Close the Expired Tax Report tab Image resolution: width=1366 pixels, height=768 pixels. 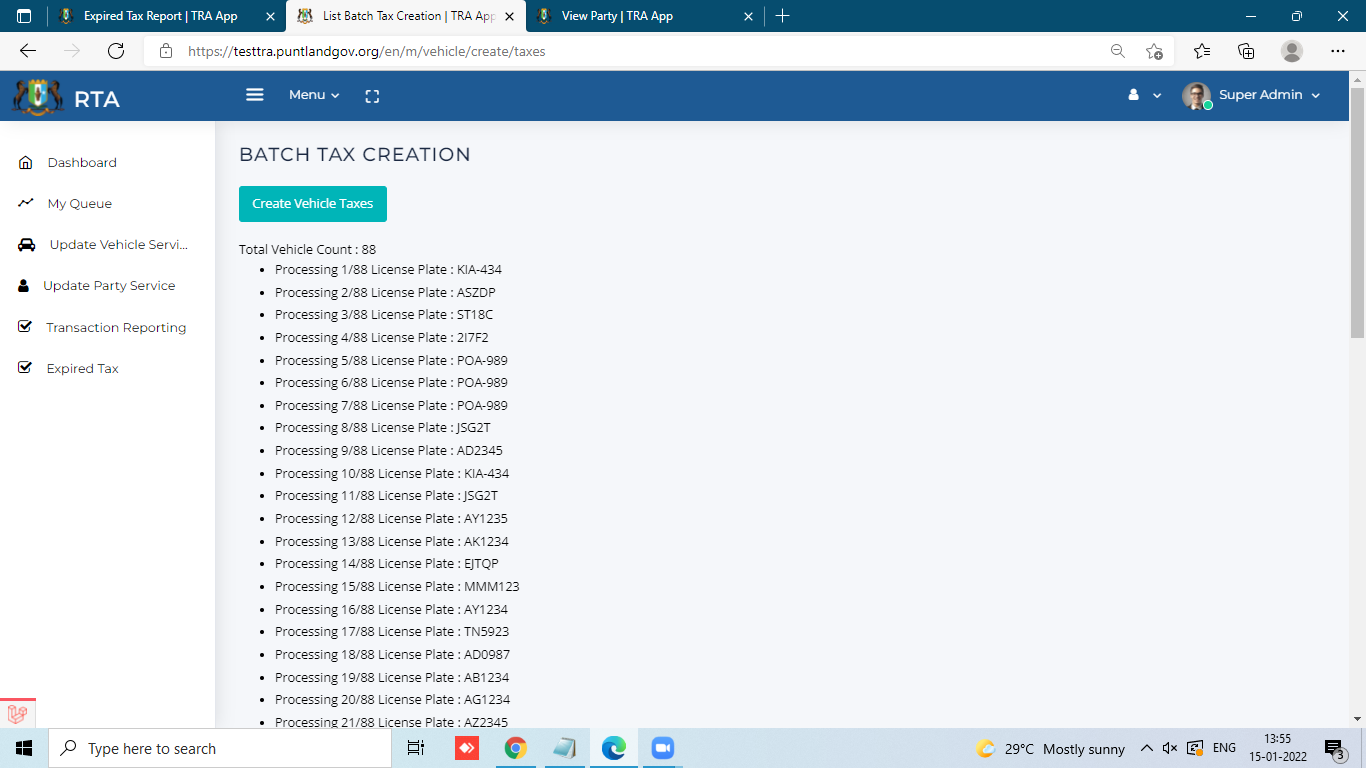270,16
